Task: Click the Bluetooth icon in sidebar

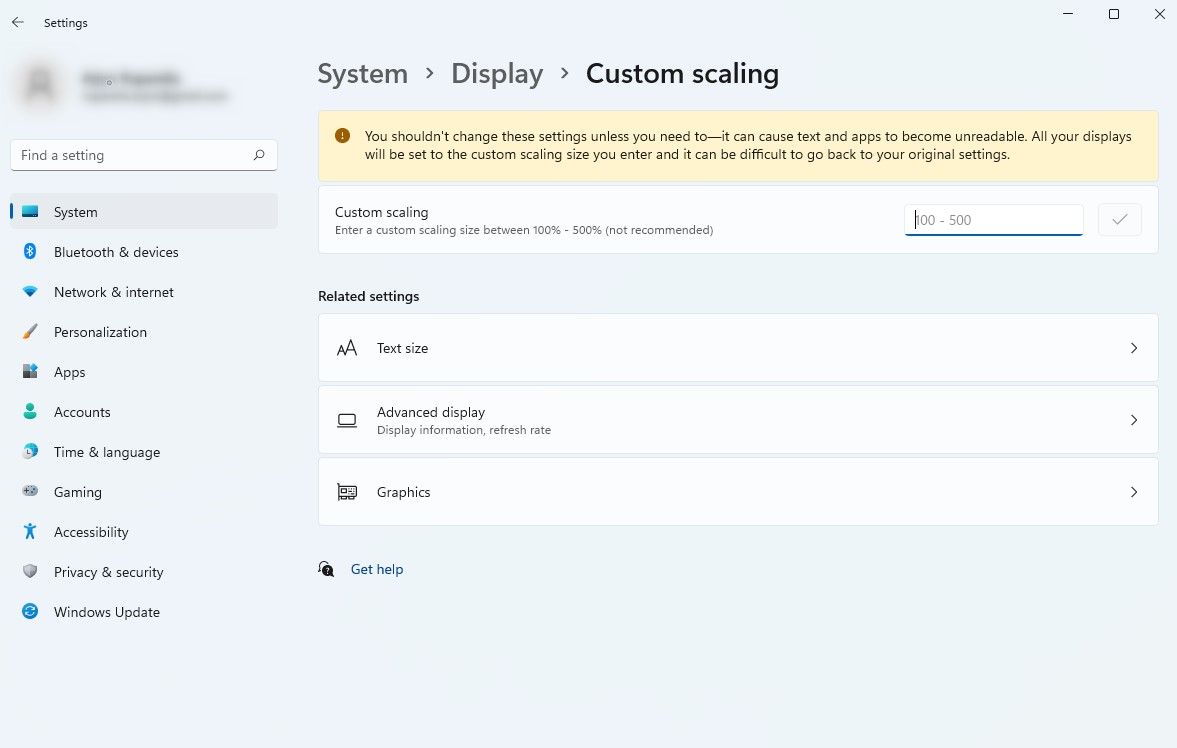Action: coord(30,252)
